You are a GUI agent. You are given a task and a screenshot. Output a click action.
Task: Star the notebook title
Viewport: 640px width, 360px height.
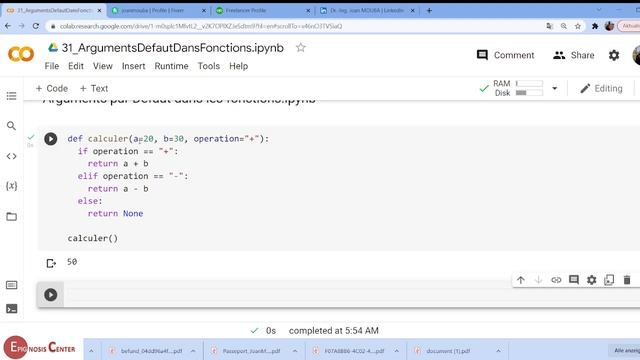301,48
